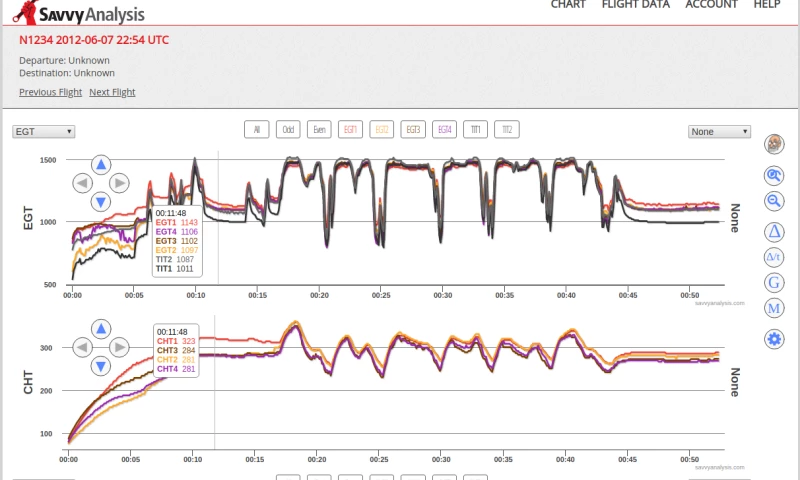Open chart settings with the gear icon
The image size is (800, 480).
coord(774,339)
